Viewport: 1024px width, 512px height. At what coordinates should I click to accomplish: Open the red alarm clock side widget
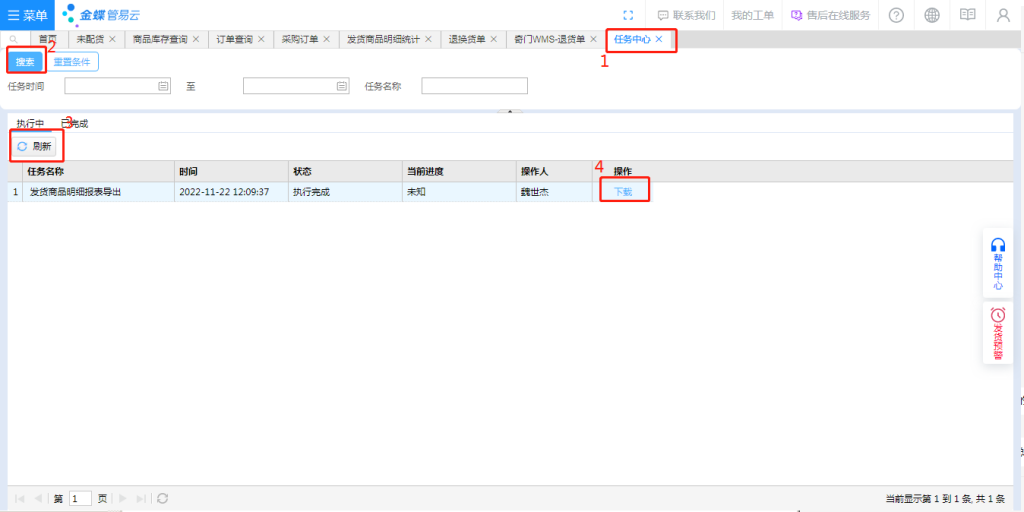998,333
